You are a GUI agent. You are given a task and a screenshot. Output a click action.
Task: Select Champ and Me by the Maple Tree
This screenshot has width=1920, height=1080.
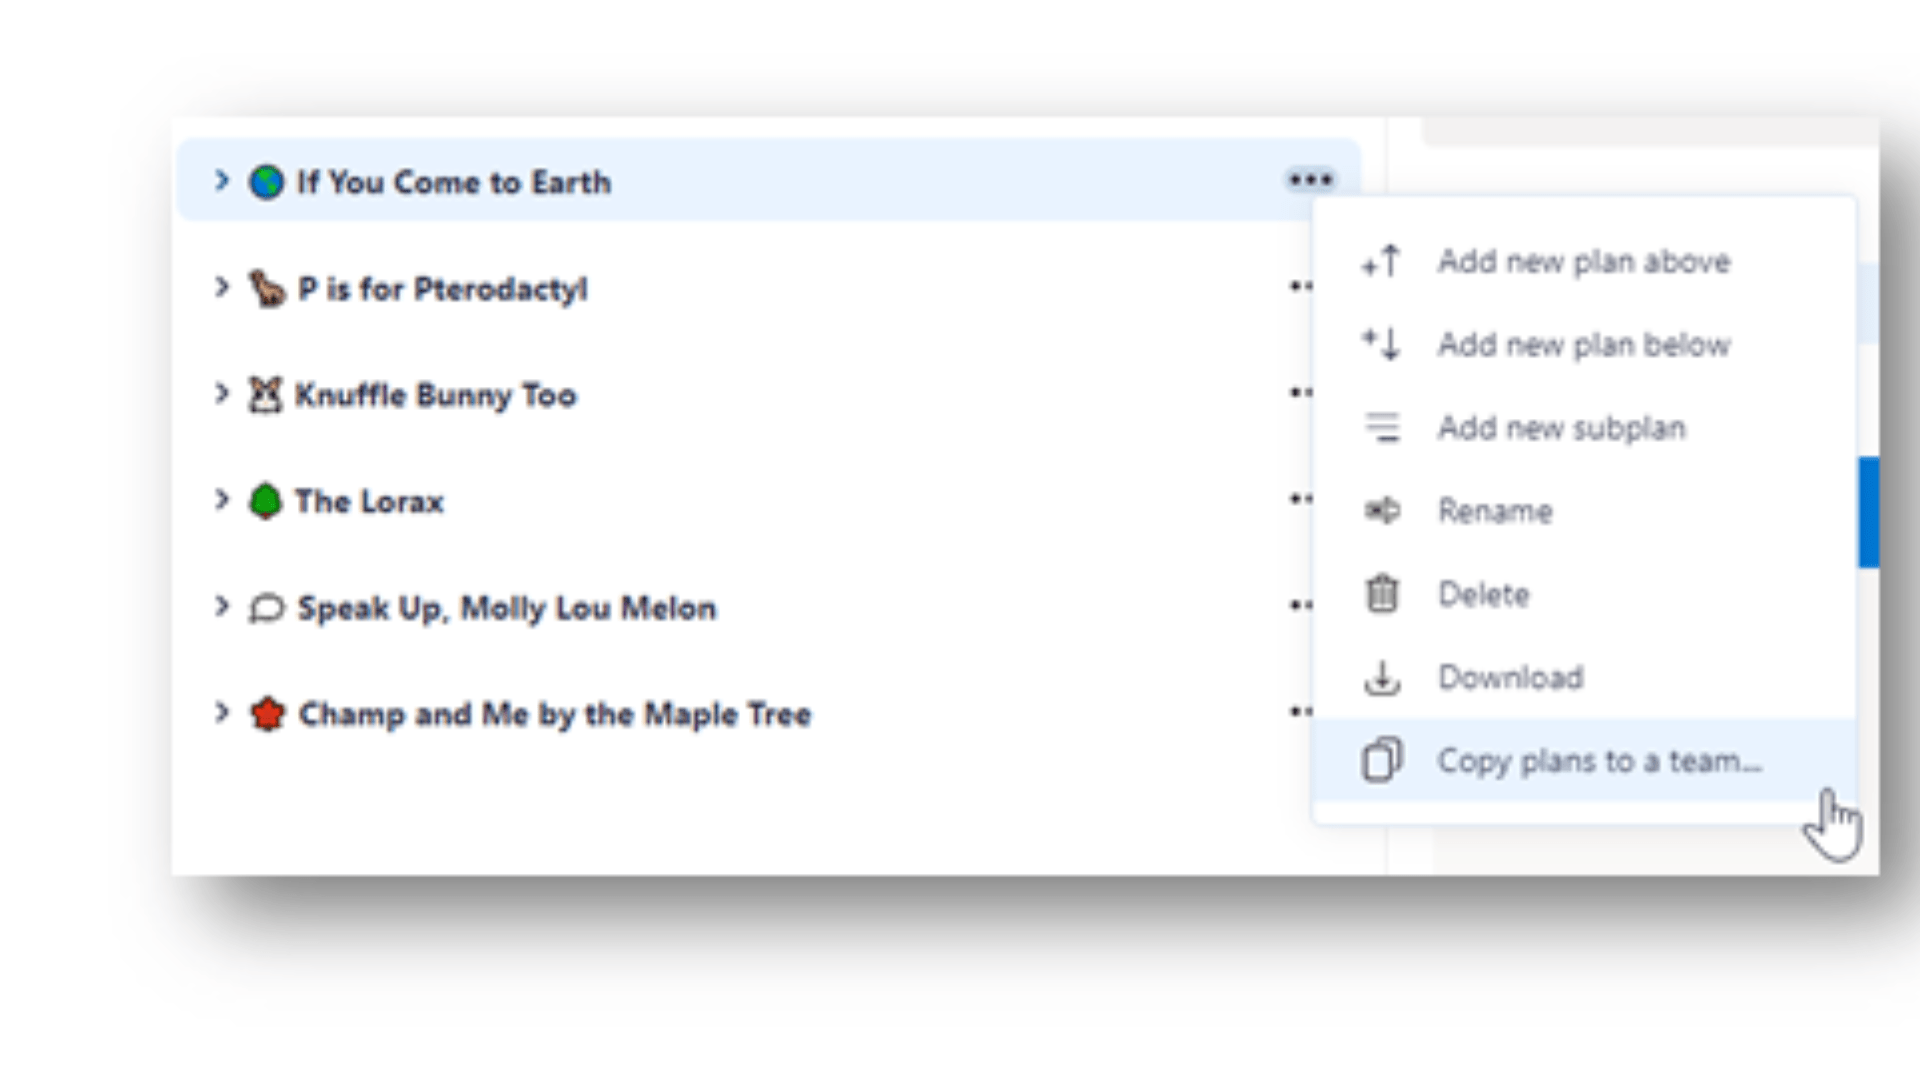click(x=555, y=714)
